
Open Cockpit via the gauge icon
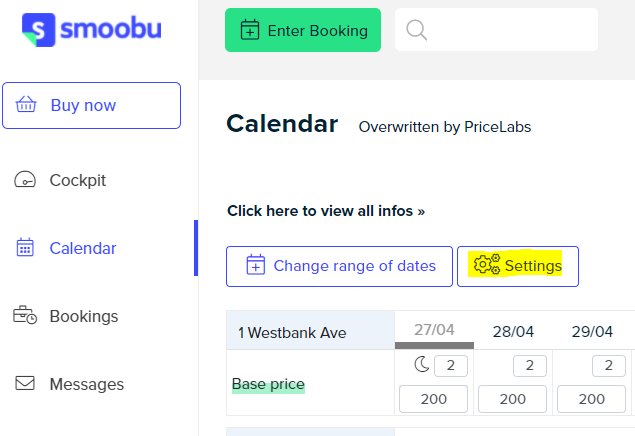pyautogui.click(x=25, y=179)
